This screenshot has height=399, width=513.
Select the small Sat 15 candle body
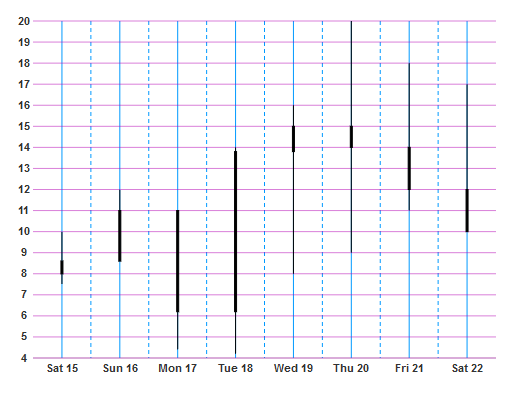62,267
